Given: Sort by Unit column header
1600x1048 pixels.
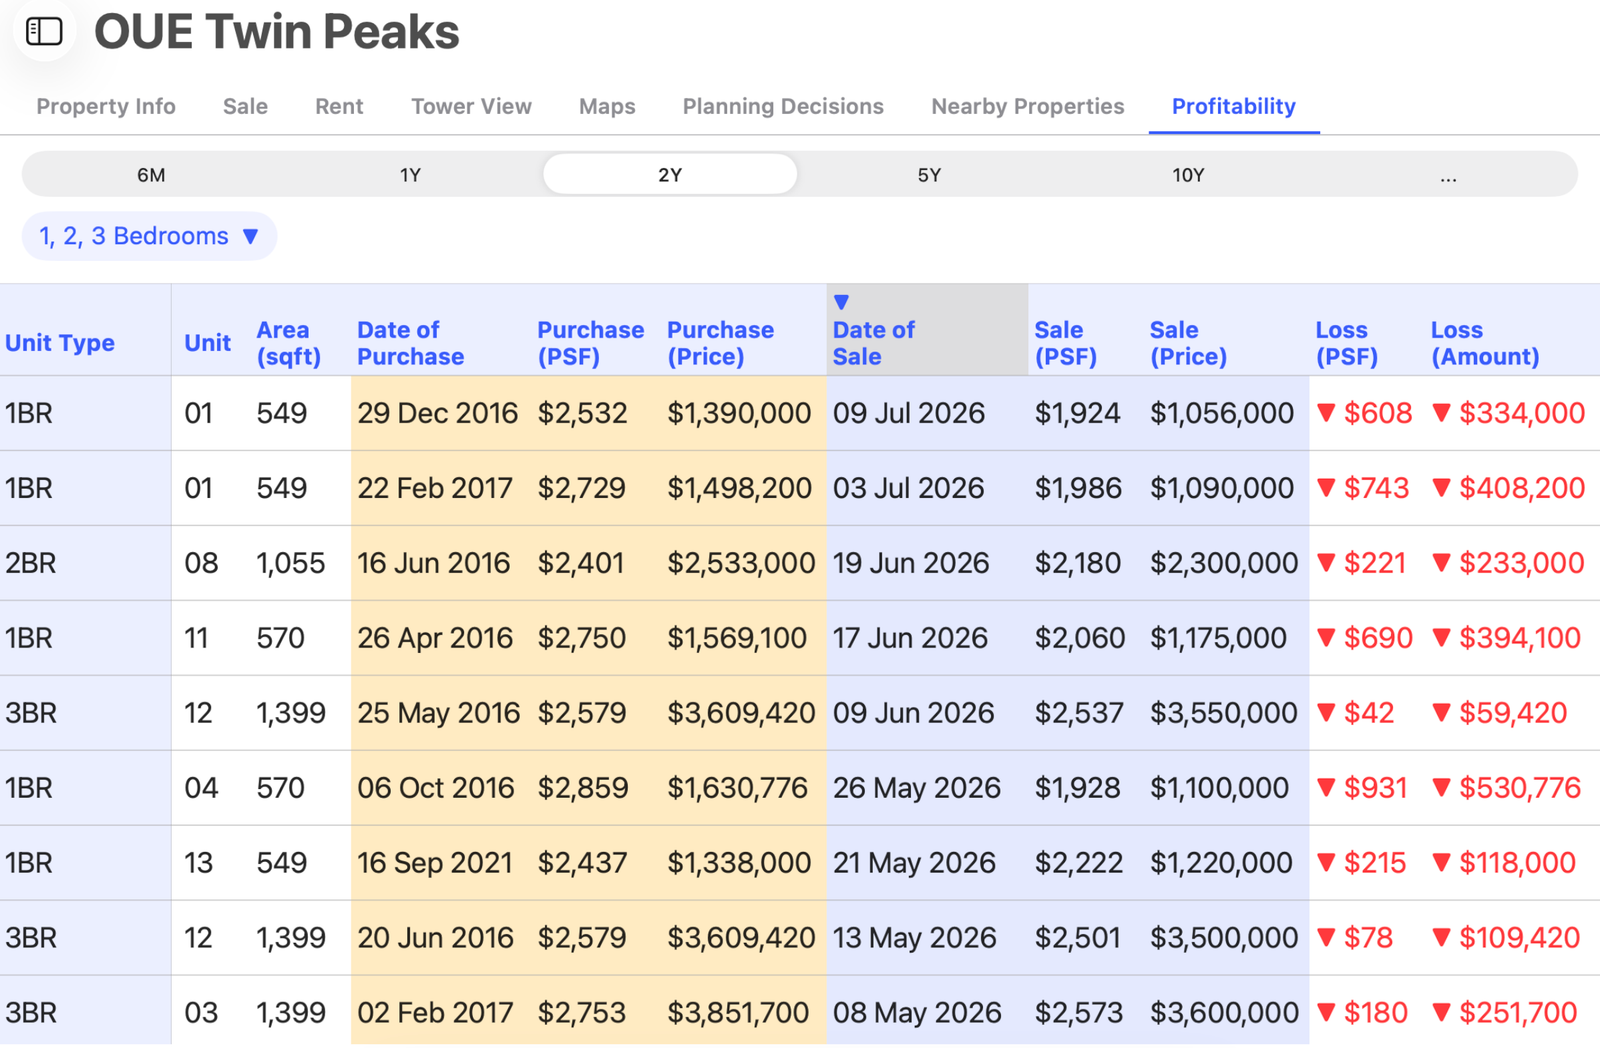Looking at the screenshot, I should pos(207,343).
